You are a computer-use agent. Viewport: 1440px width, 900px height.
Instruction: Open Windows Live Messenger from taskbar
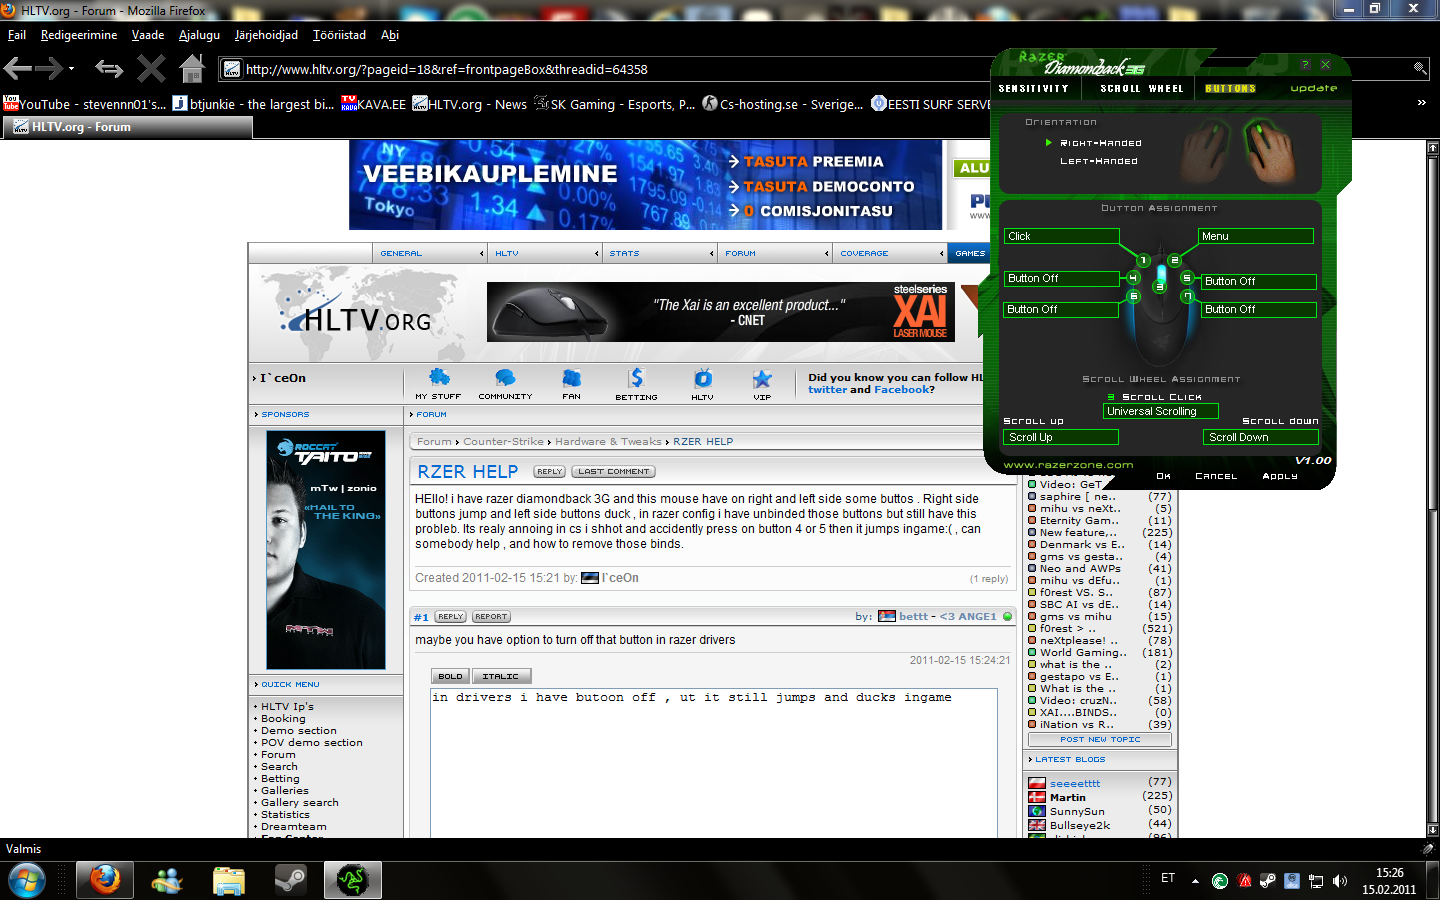pyautogui.click(x=167, y=880)
